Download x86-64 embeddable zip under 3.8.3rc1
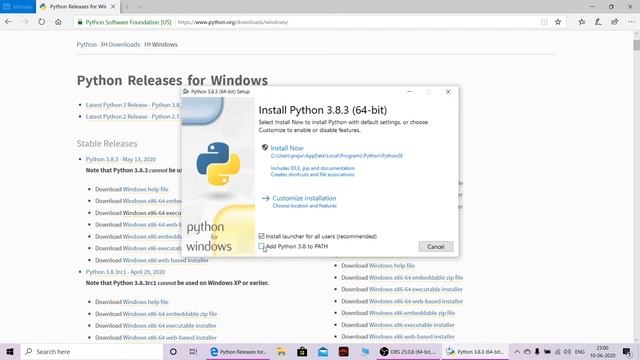 coord(170,314)
